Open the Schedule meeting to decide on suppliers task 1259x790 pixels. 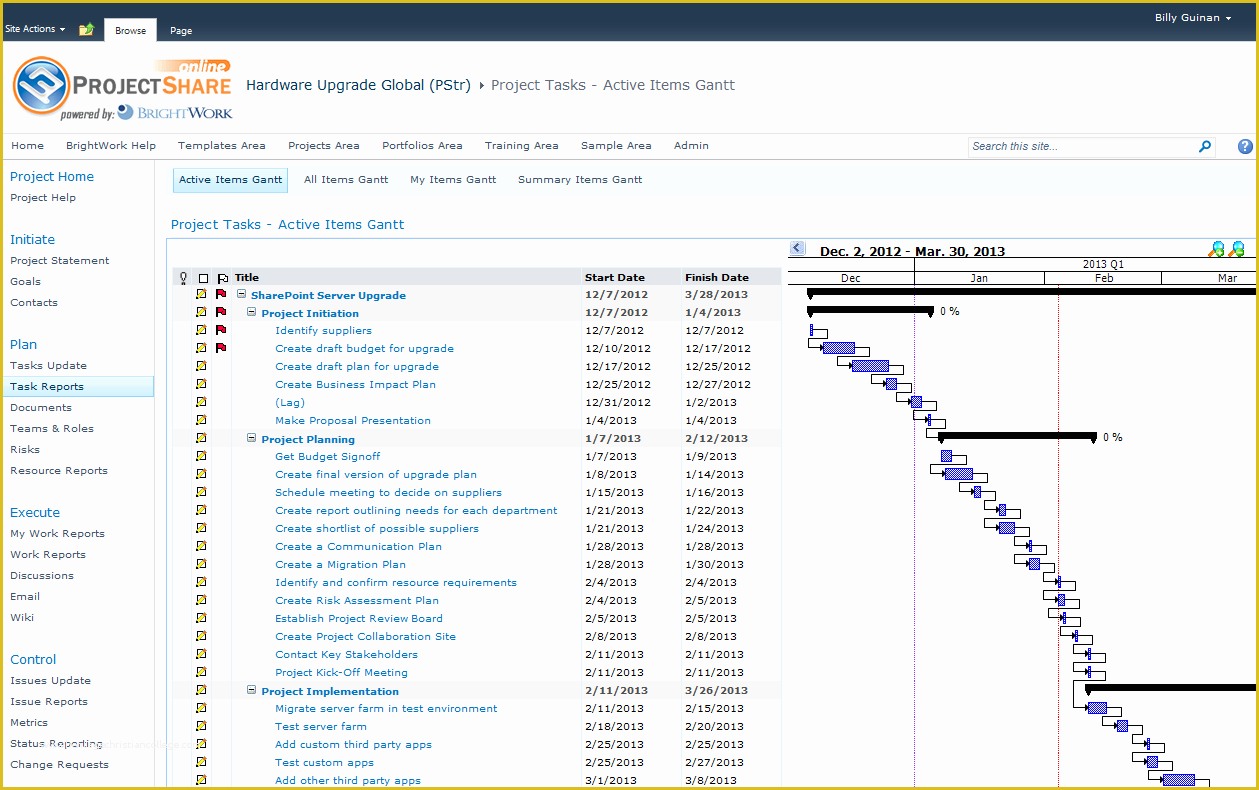(388, 493)
